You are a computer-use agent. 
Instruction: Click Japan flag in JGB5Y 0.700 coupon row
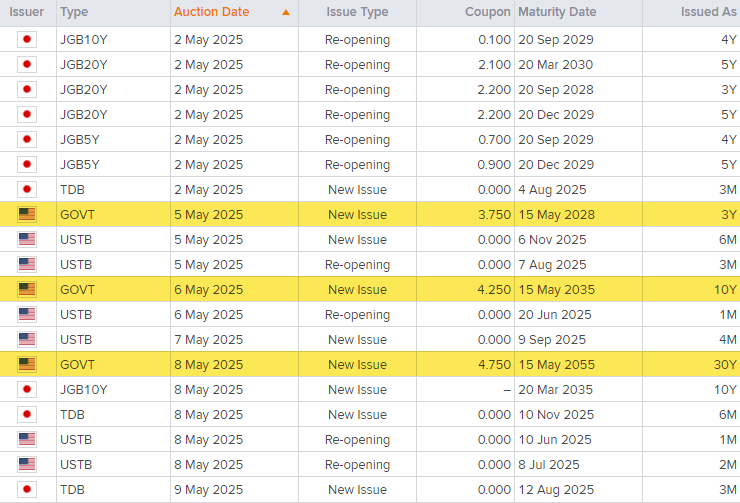[x=27, y=139]
